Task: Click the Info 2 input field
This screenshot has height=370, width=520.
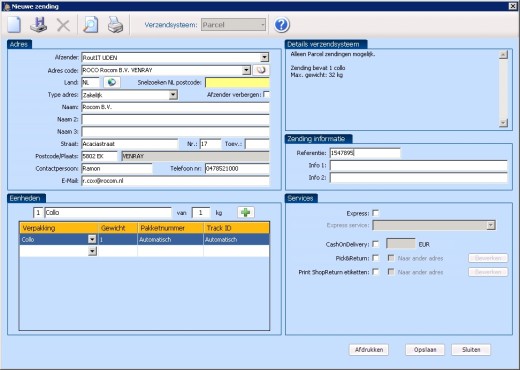Action: 419,178
